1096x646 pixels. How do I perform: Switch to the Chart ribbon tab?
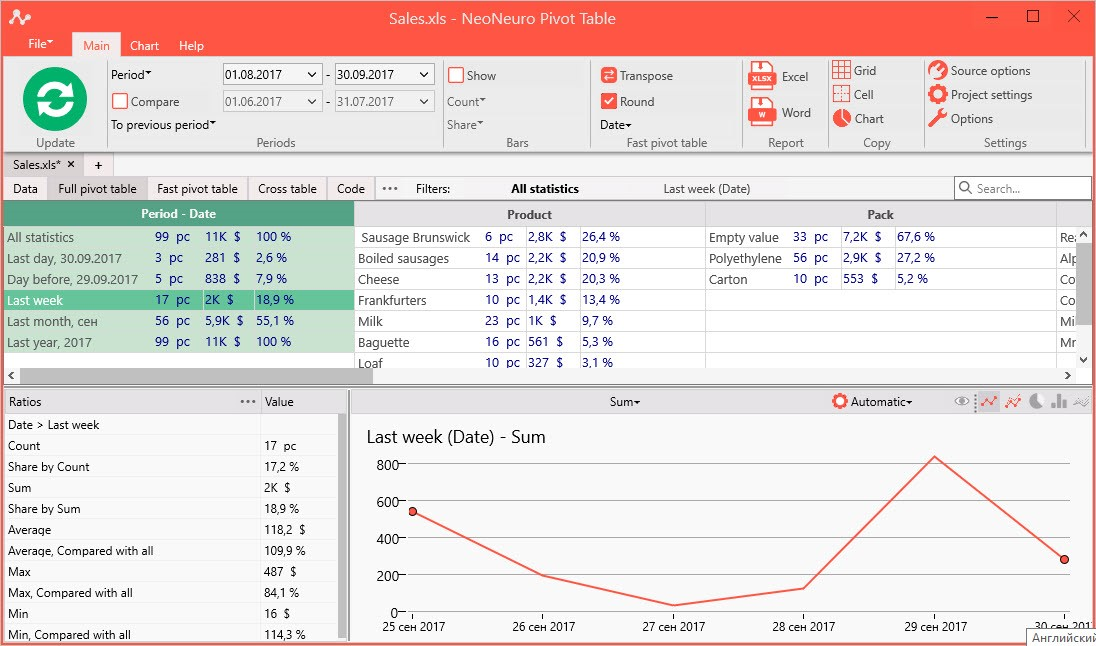144,45
